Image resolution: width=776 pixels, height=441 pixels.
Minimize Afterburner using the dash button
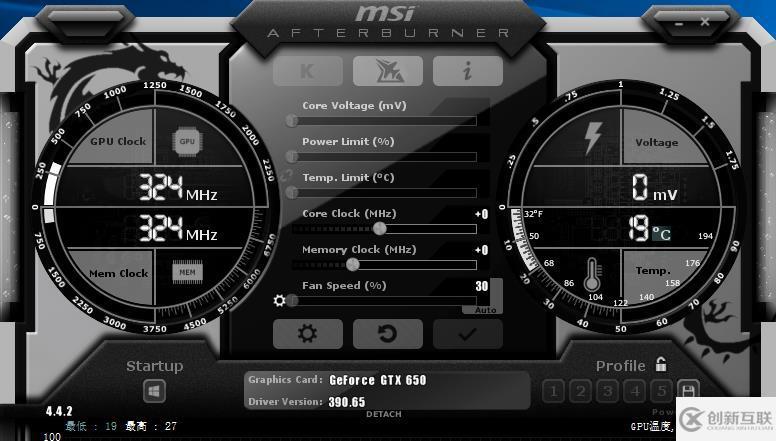pos(679,23)
